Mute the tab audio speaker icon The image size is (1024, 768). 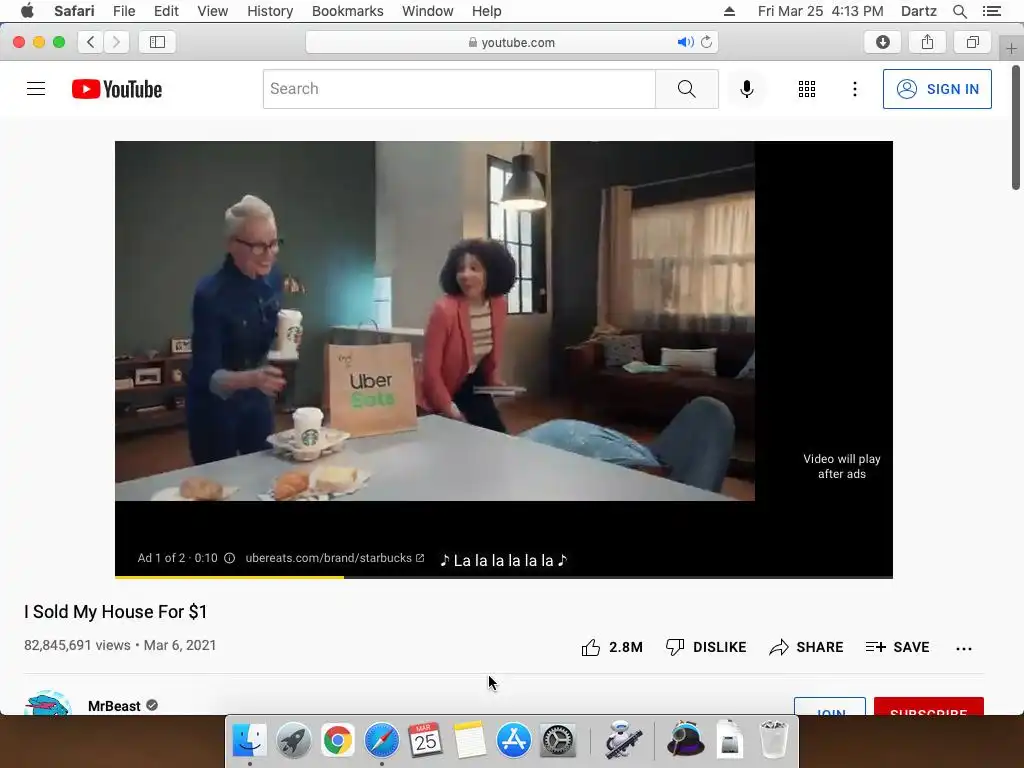[x=684, y=42]
